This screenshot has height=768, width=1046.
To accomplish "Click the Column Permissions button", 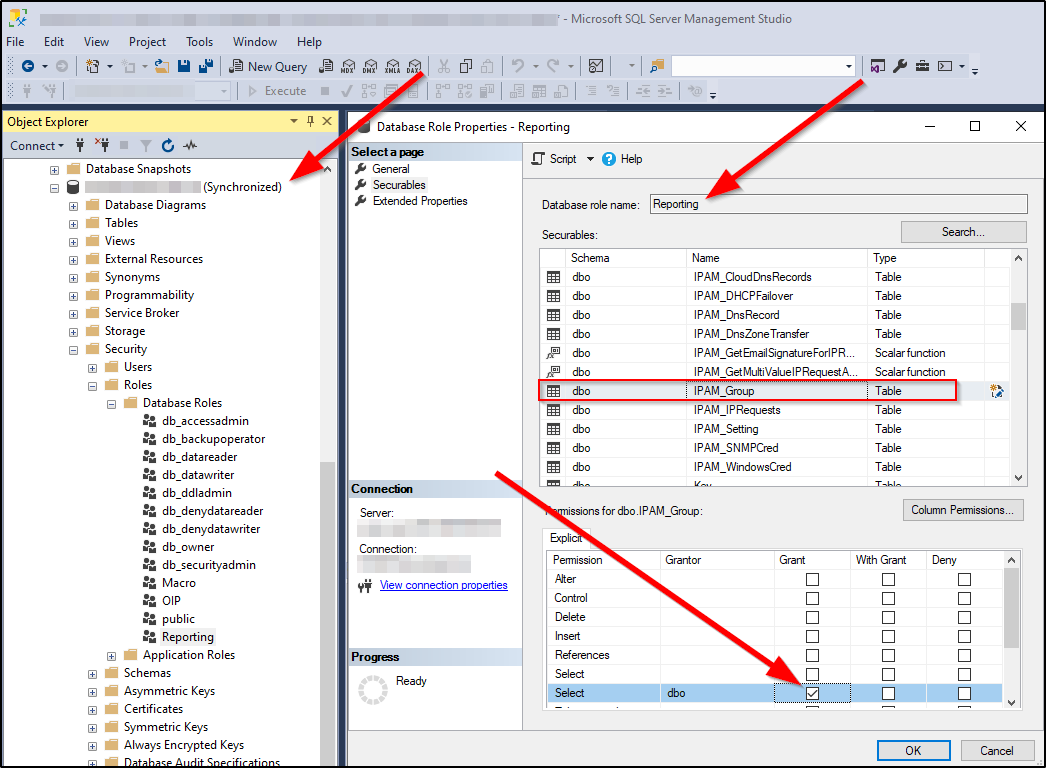I will click(x=963, y=510).
